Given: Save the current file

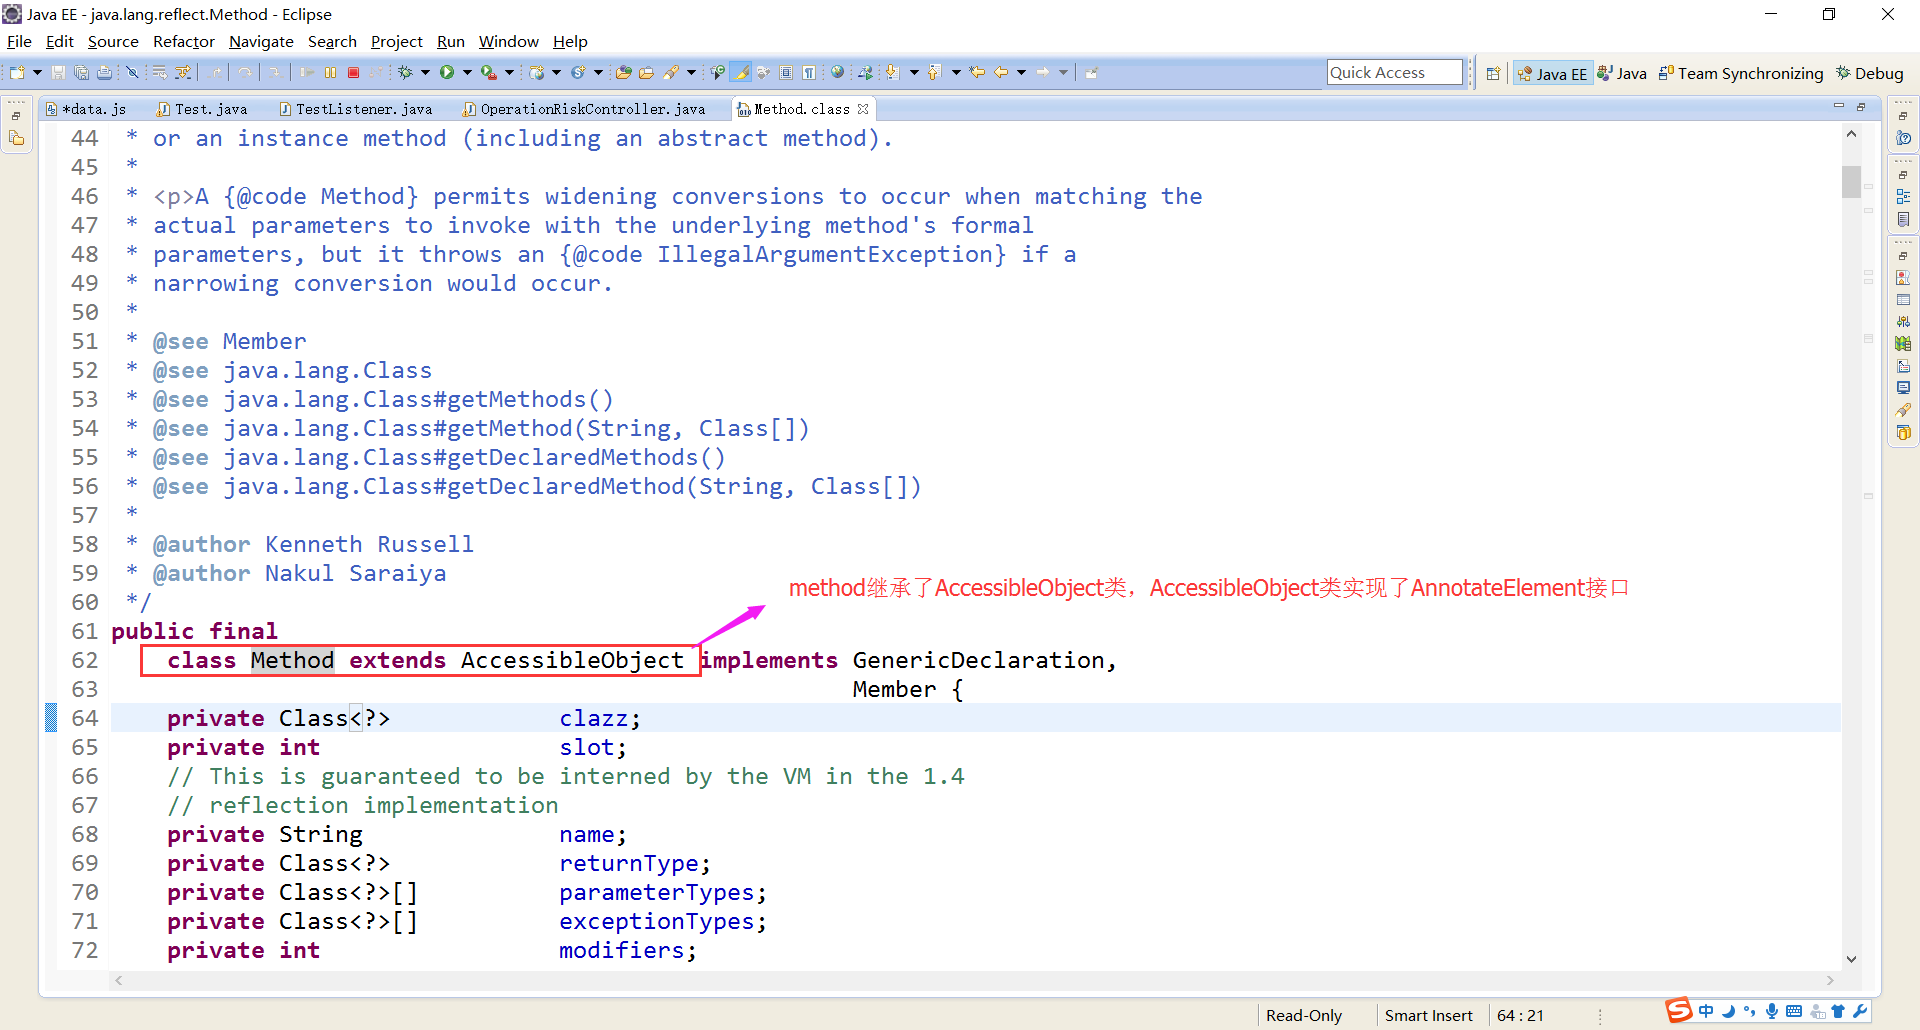Looking at the screenshot, I should [x=57, y=72].
